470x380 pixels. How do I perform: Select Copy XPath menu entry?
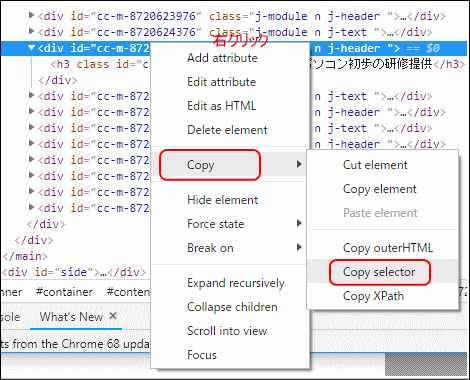click(x=373, y=296)
